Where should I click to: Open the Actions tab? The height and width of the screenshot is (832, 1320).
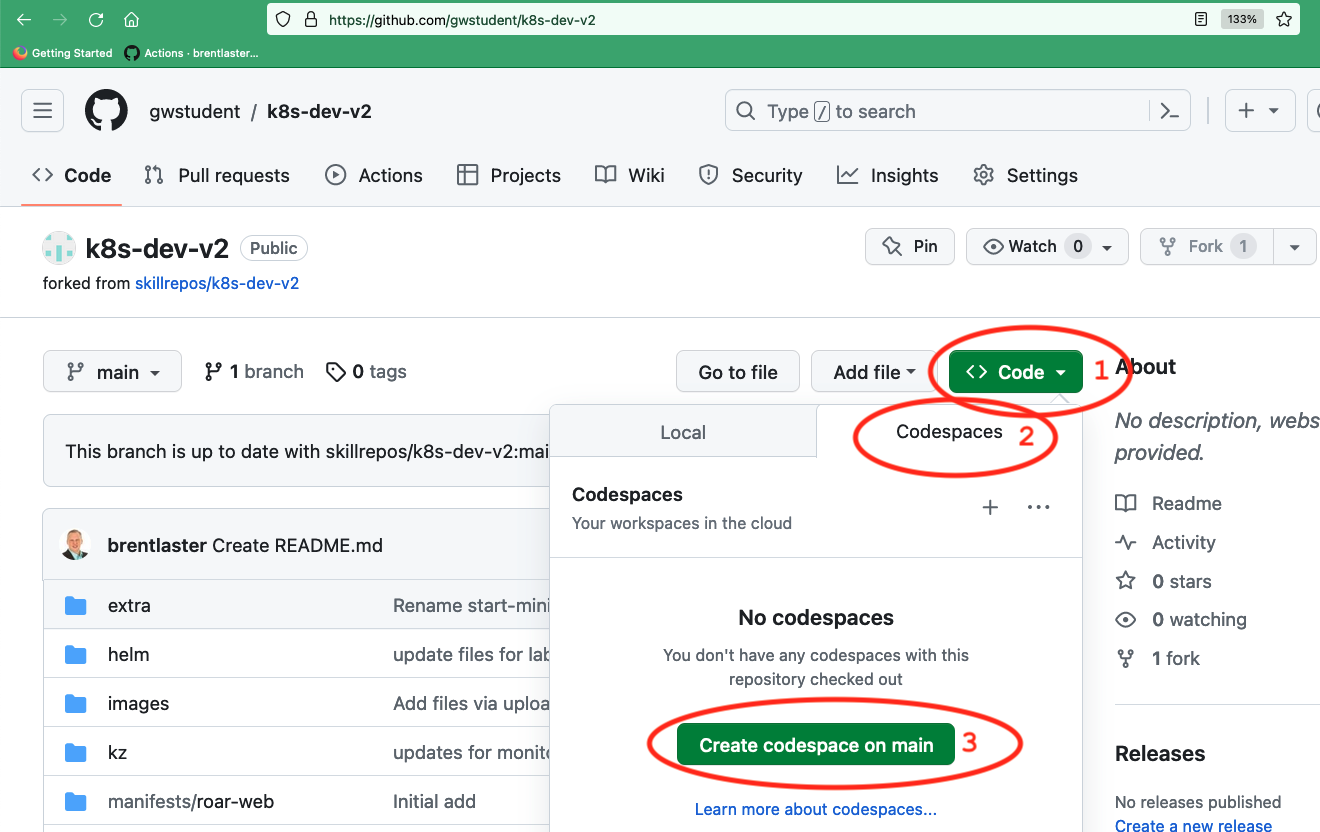point(374,175)
